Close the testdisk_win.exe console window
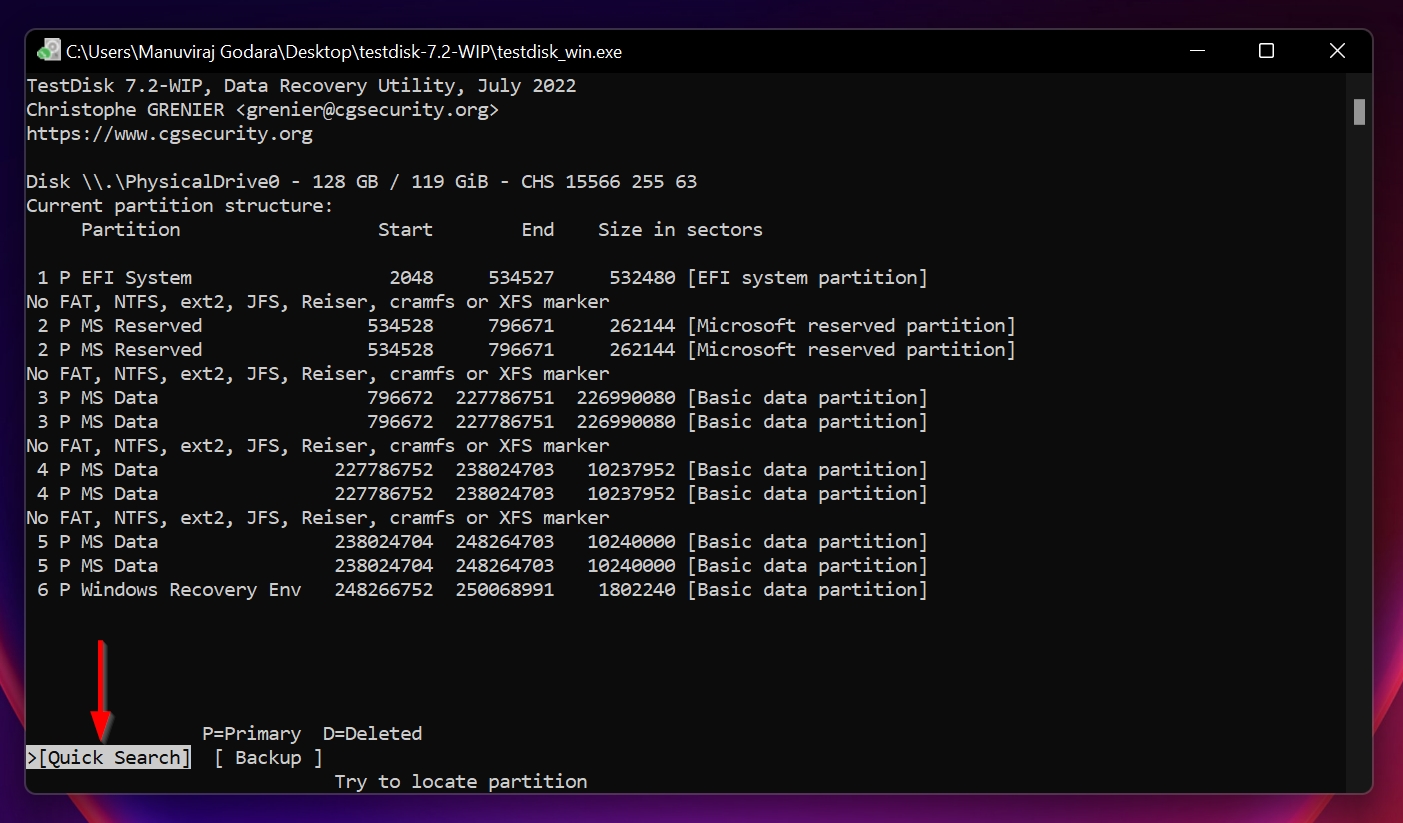 (x=1336, y=51)
